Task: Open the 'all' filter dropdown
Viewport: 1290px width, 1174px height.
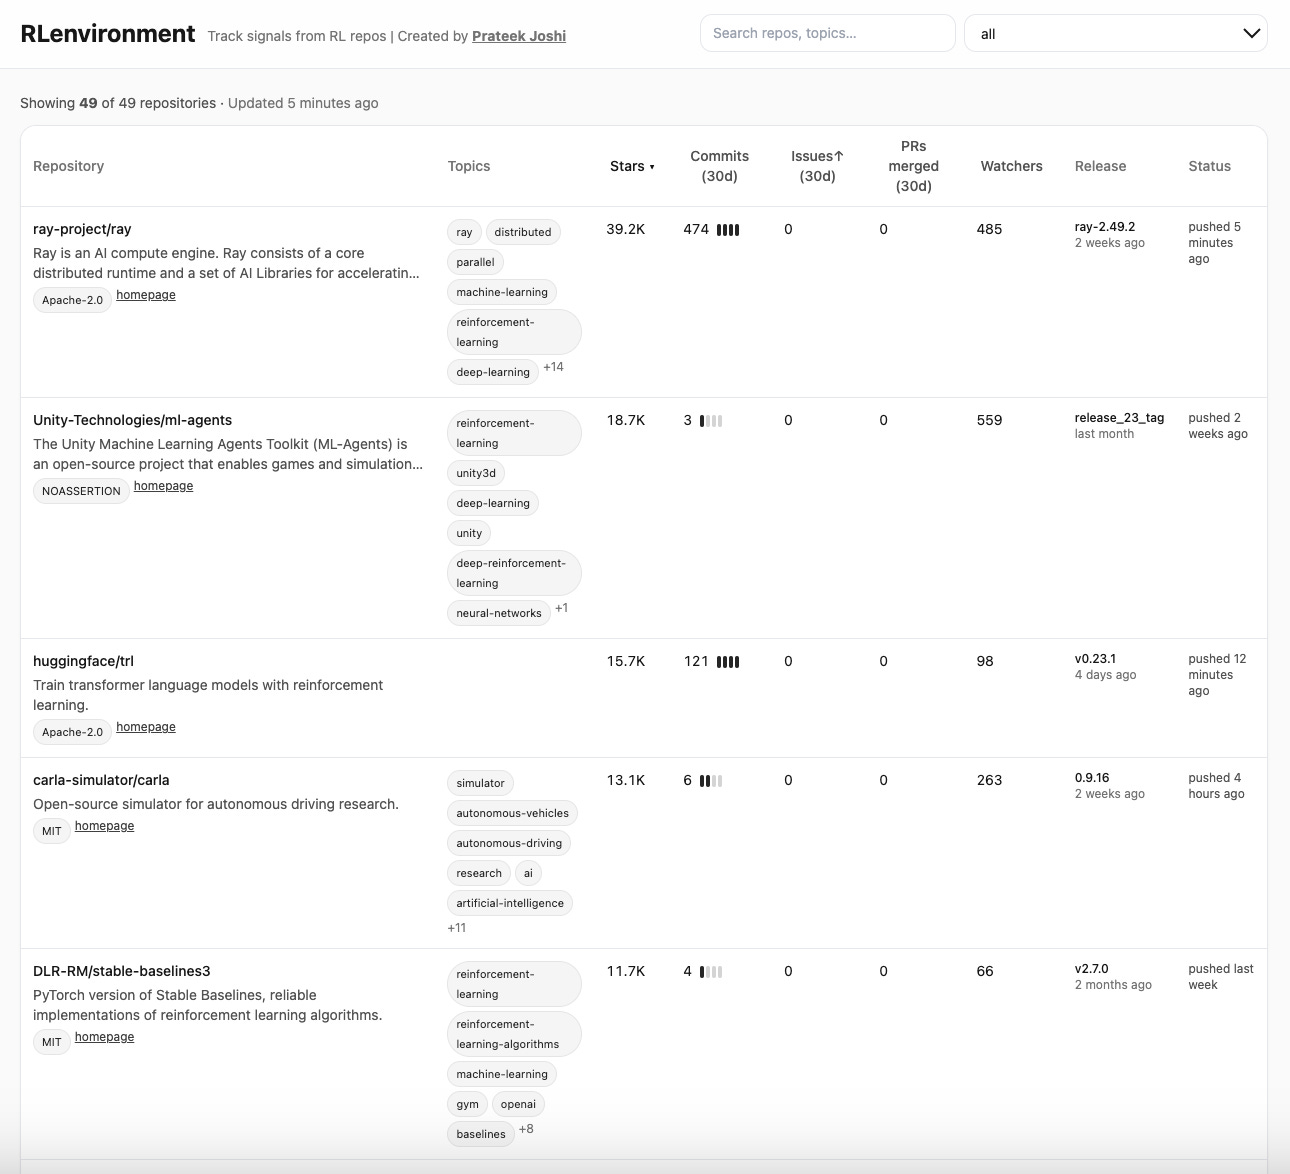Action: (1116, 33)
